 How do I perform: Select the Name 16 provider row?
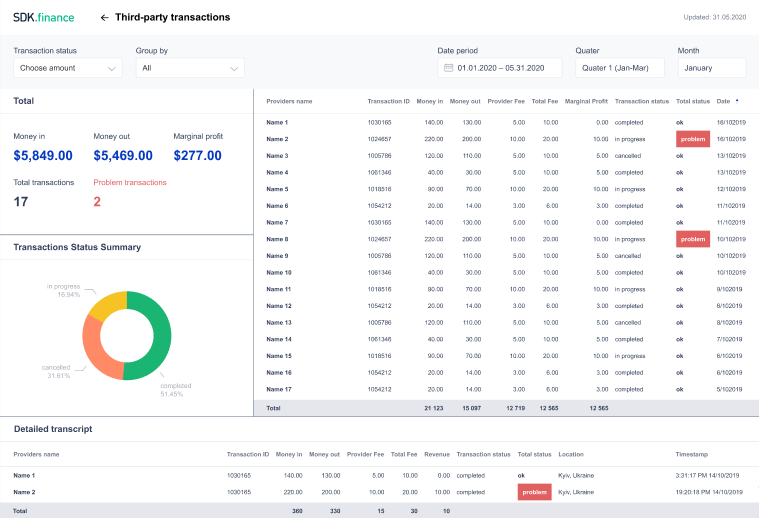tap(506, 373)
